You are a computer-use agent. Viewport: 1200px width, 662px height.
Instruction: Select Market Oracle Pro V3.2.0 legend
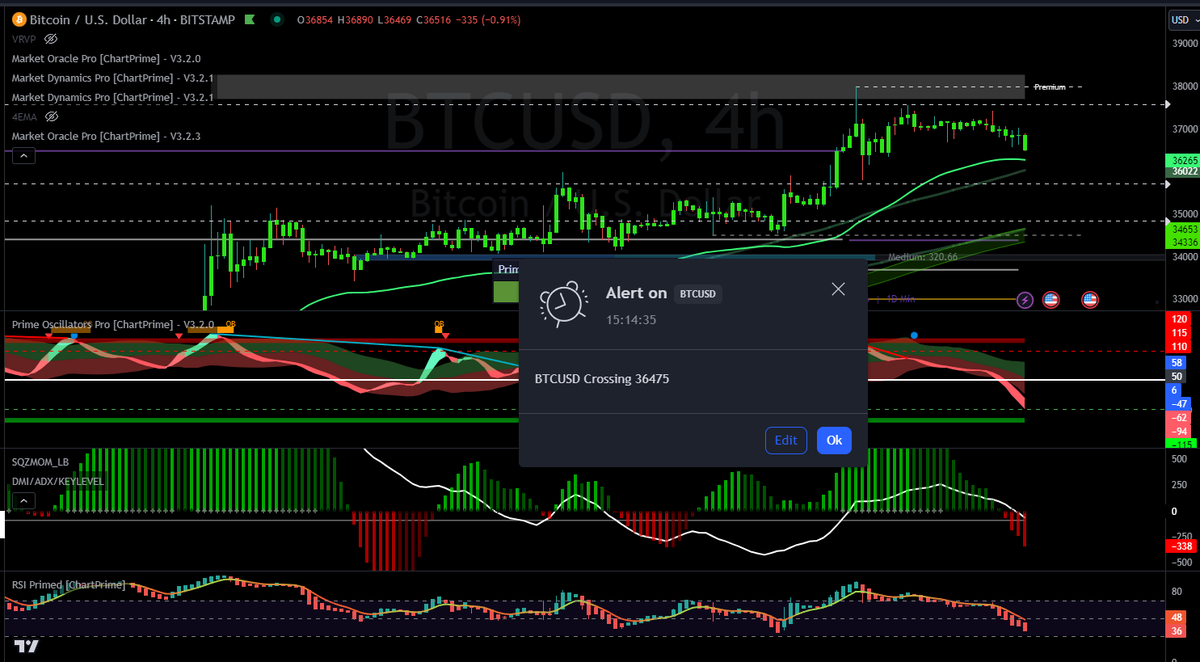pos(106,58)
